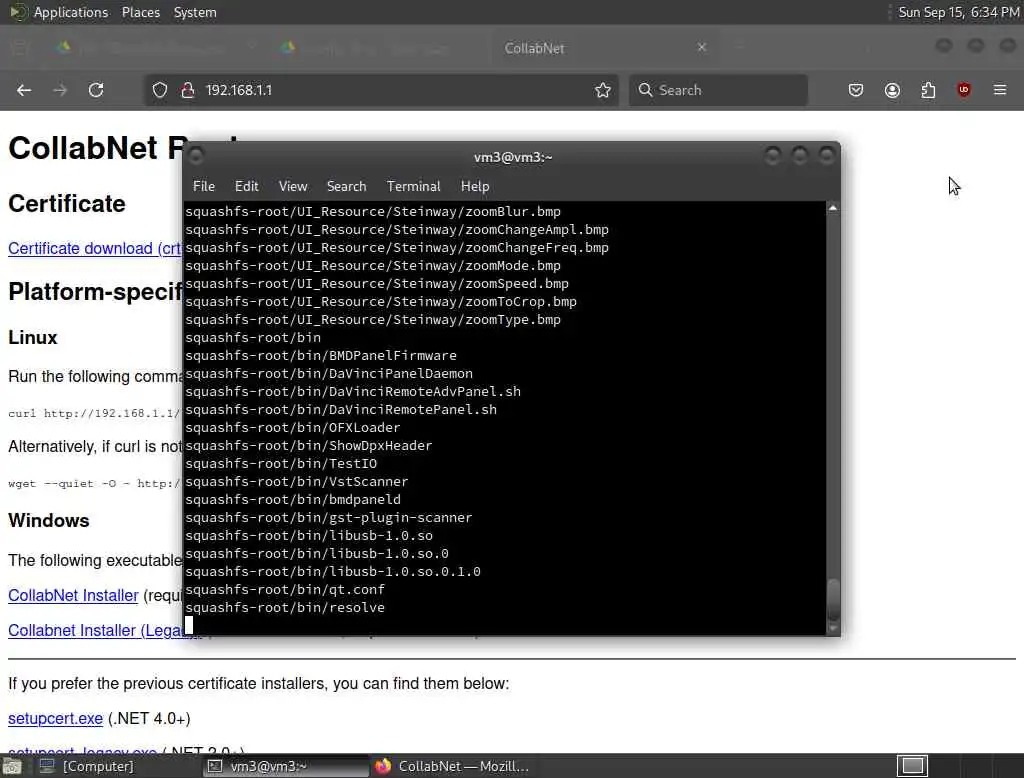Open the uBlock Origin extension icon
1024x778 pixels.
coord(964,90)
